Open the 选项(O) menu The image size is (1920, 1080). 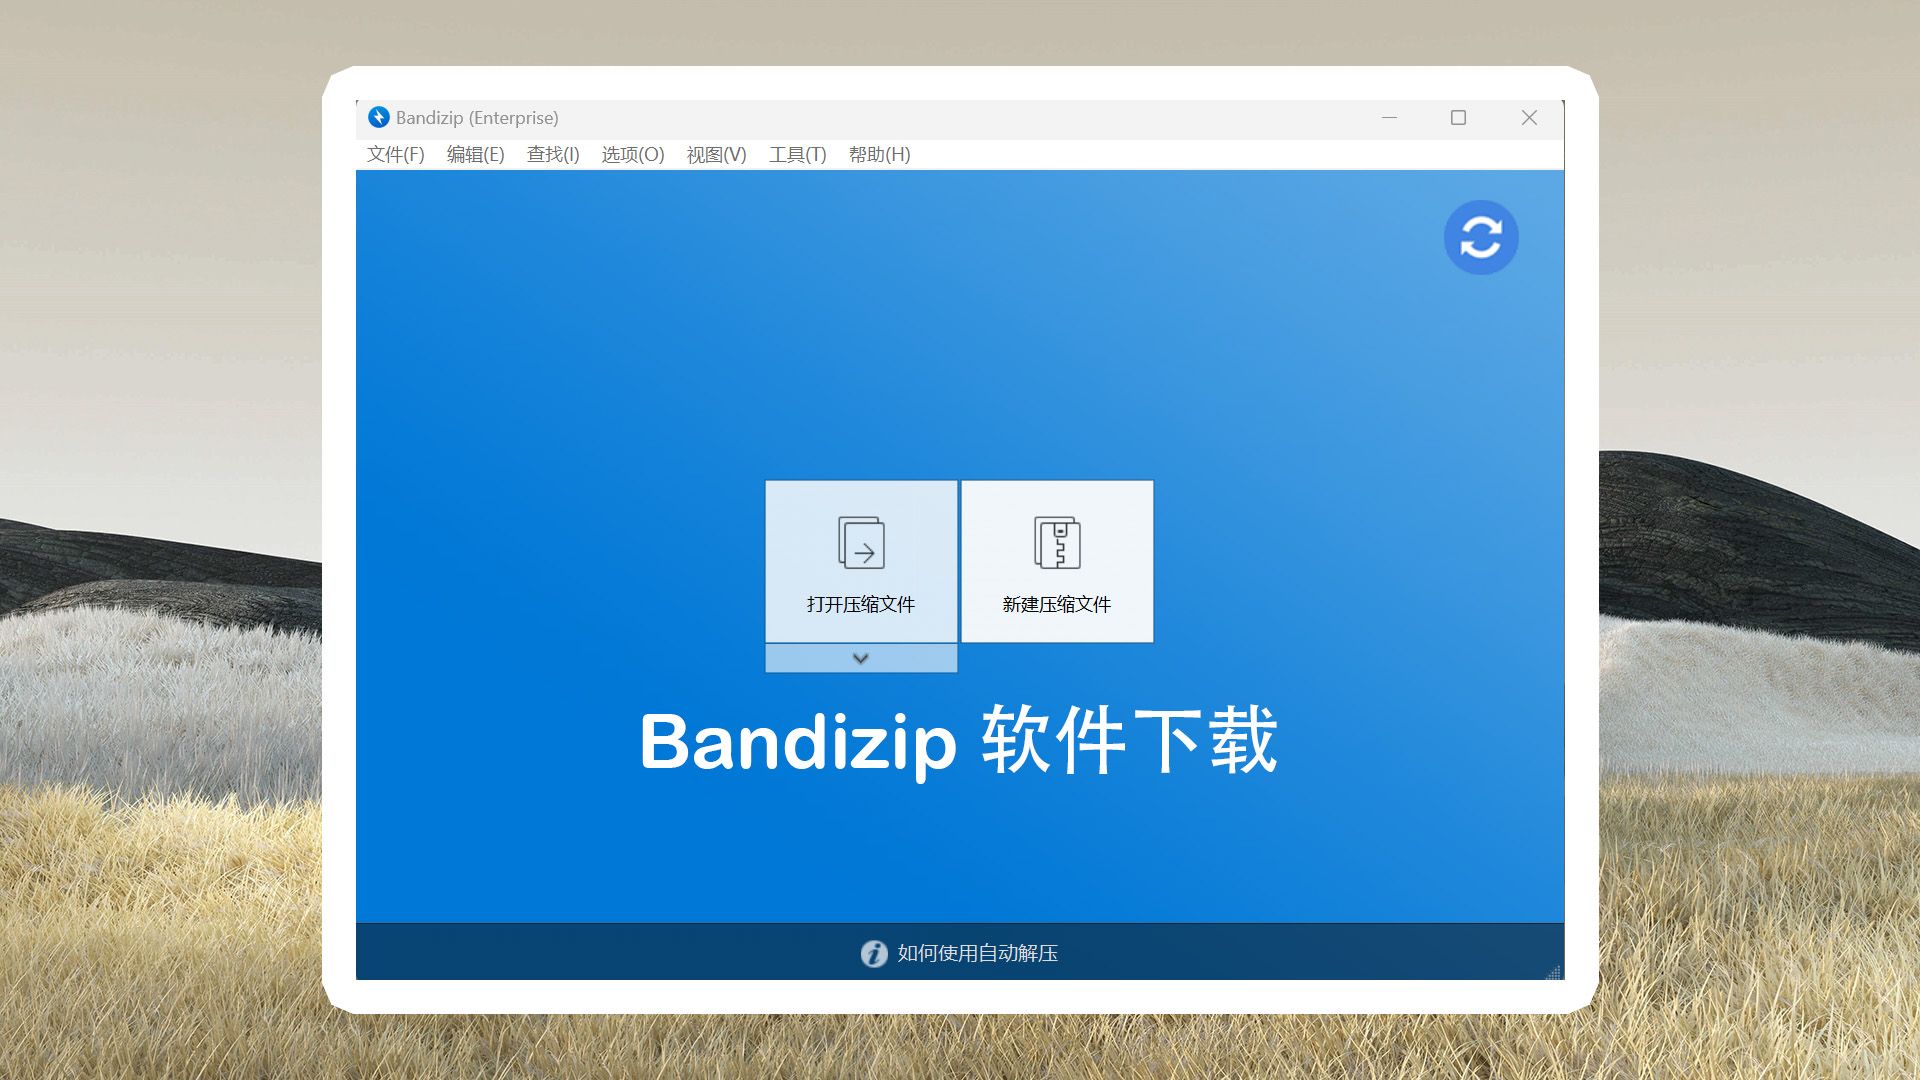[633, 154]
